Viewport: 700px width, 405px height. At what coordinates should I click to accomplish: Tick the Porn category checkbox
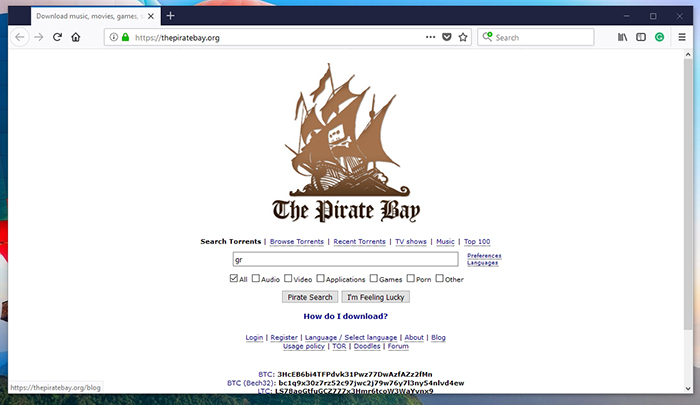point(411,278)
